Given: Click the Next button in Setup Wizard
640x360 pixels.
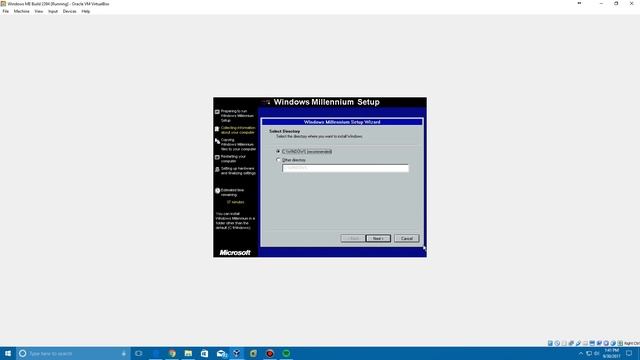Looking at the screenshot, I should point(378,238).
